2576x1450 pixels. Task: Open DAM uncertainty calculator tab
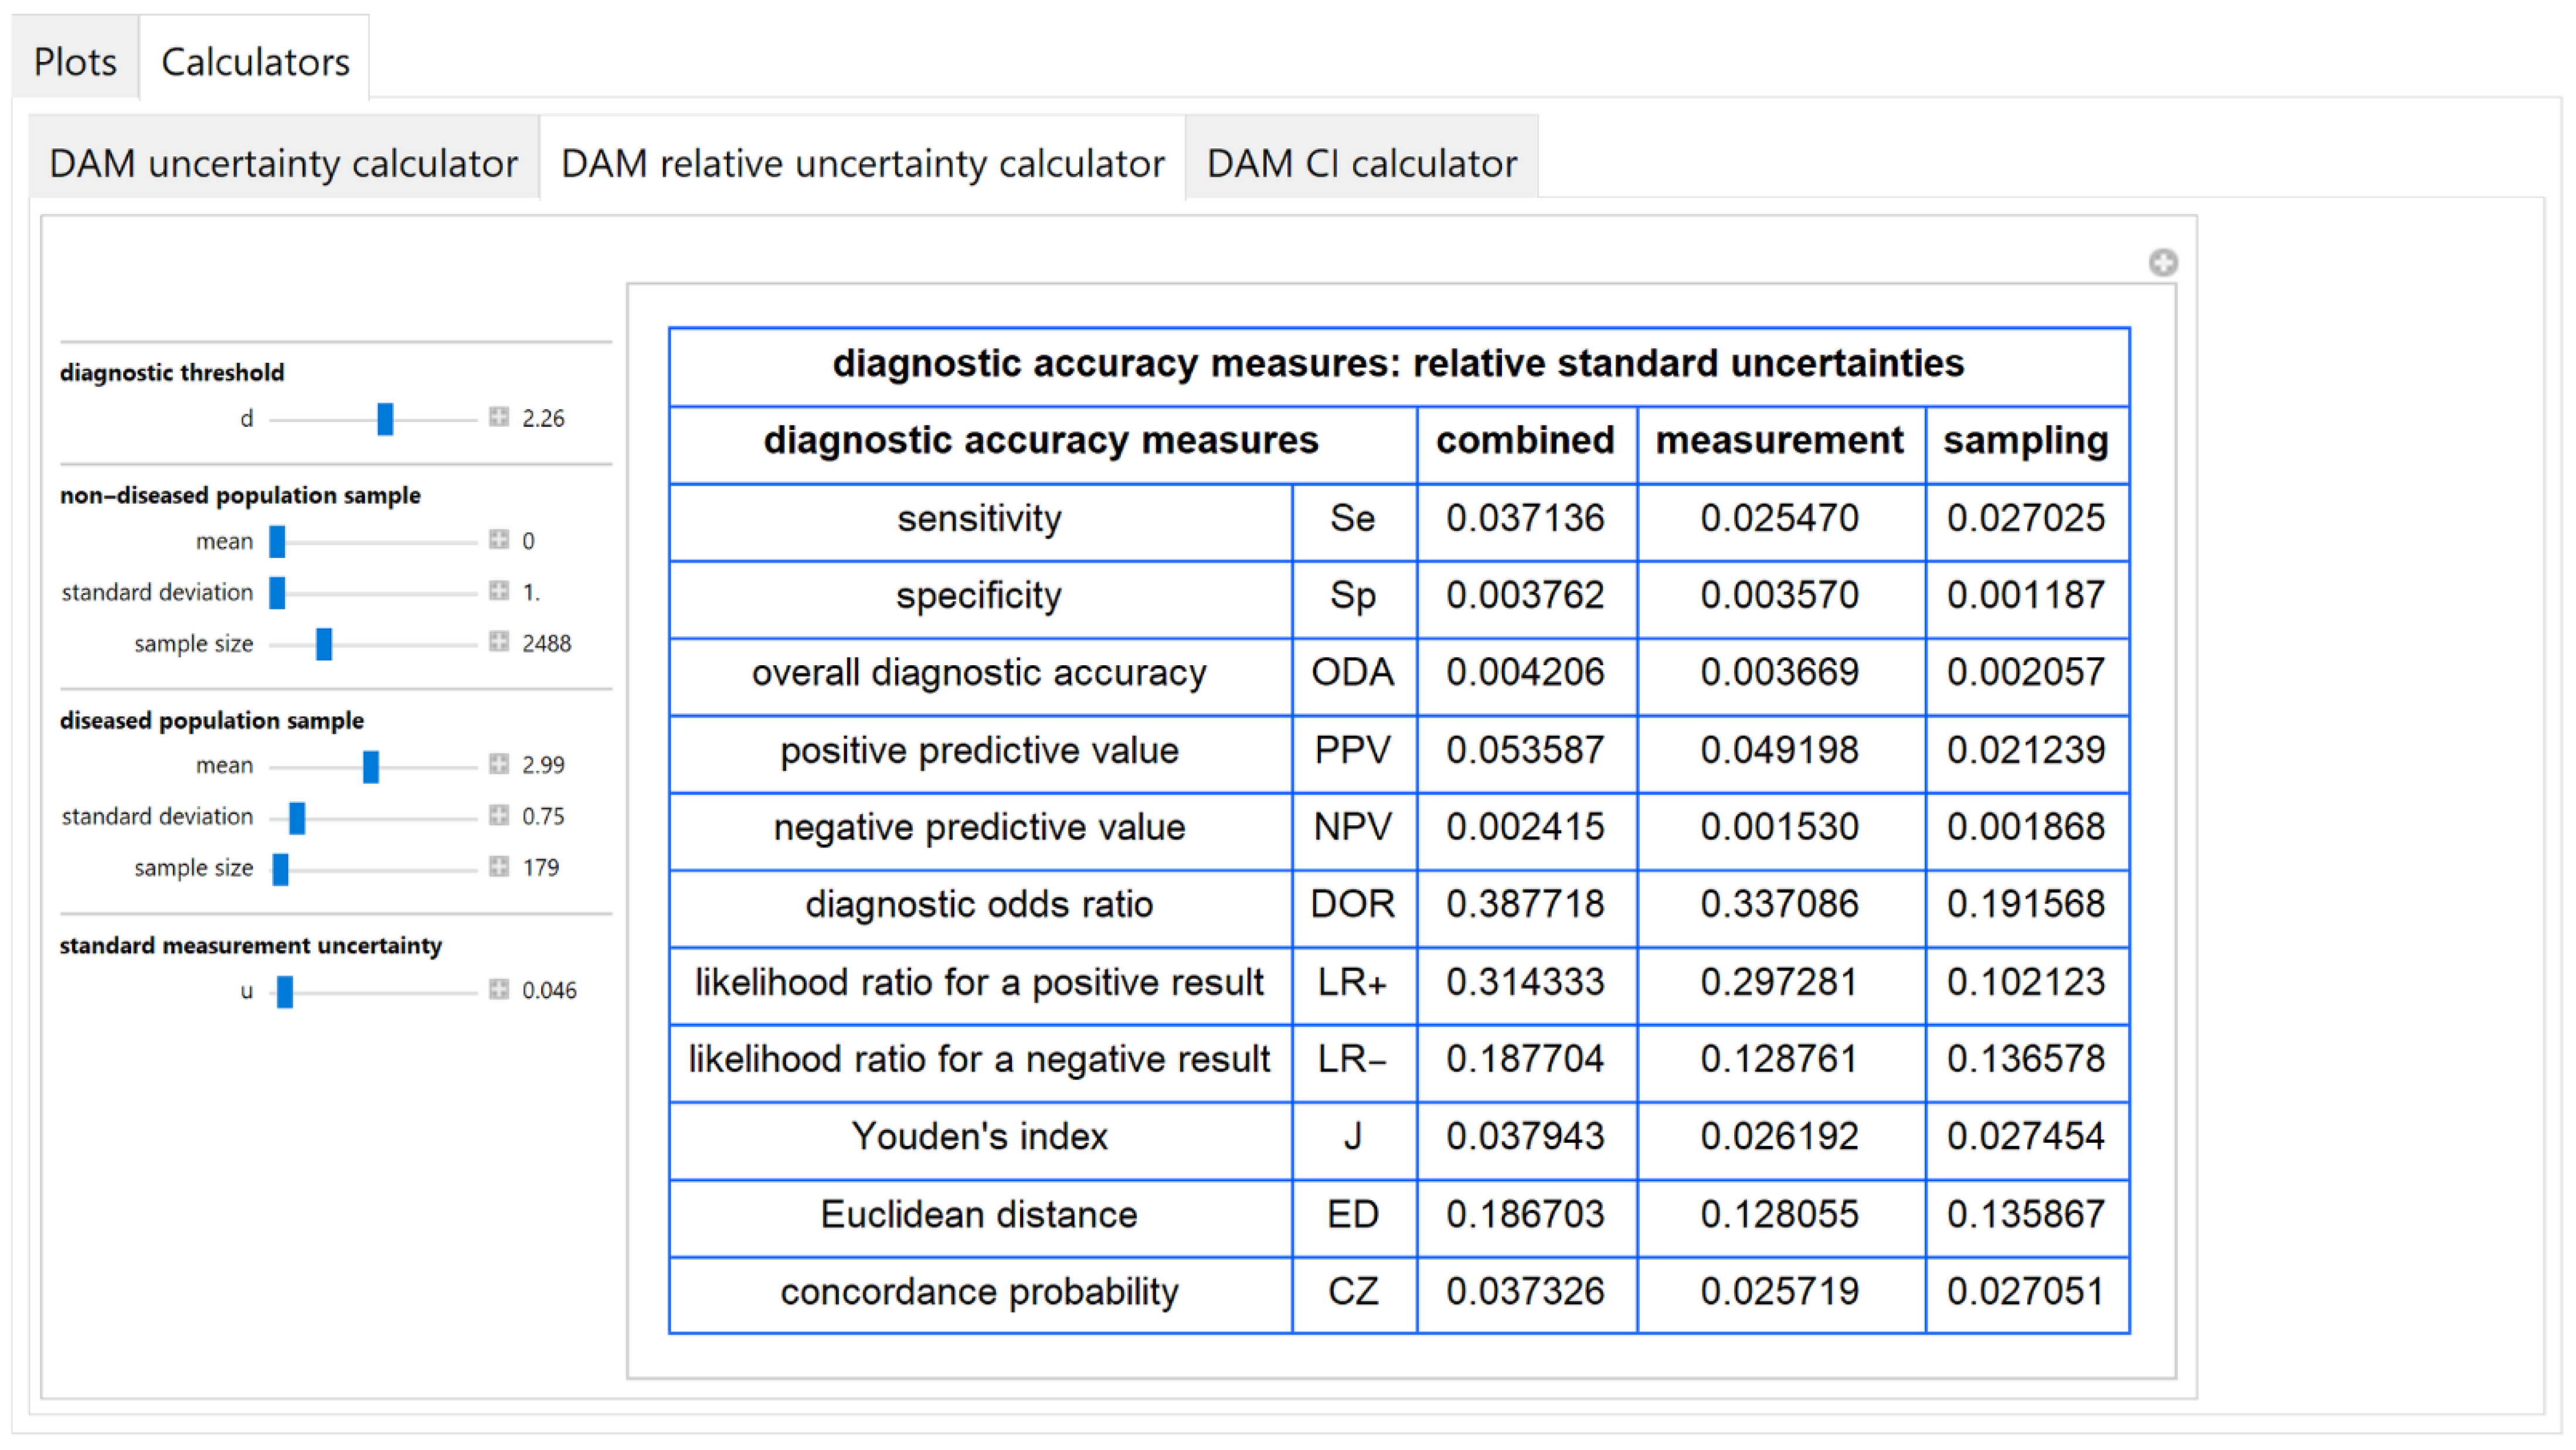tap(283, 163)
